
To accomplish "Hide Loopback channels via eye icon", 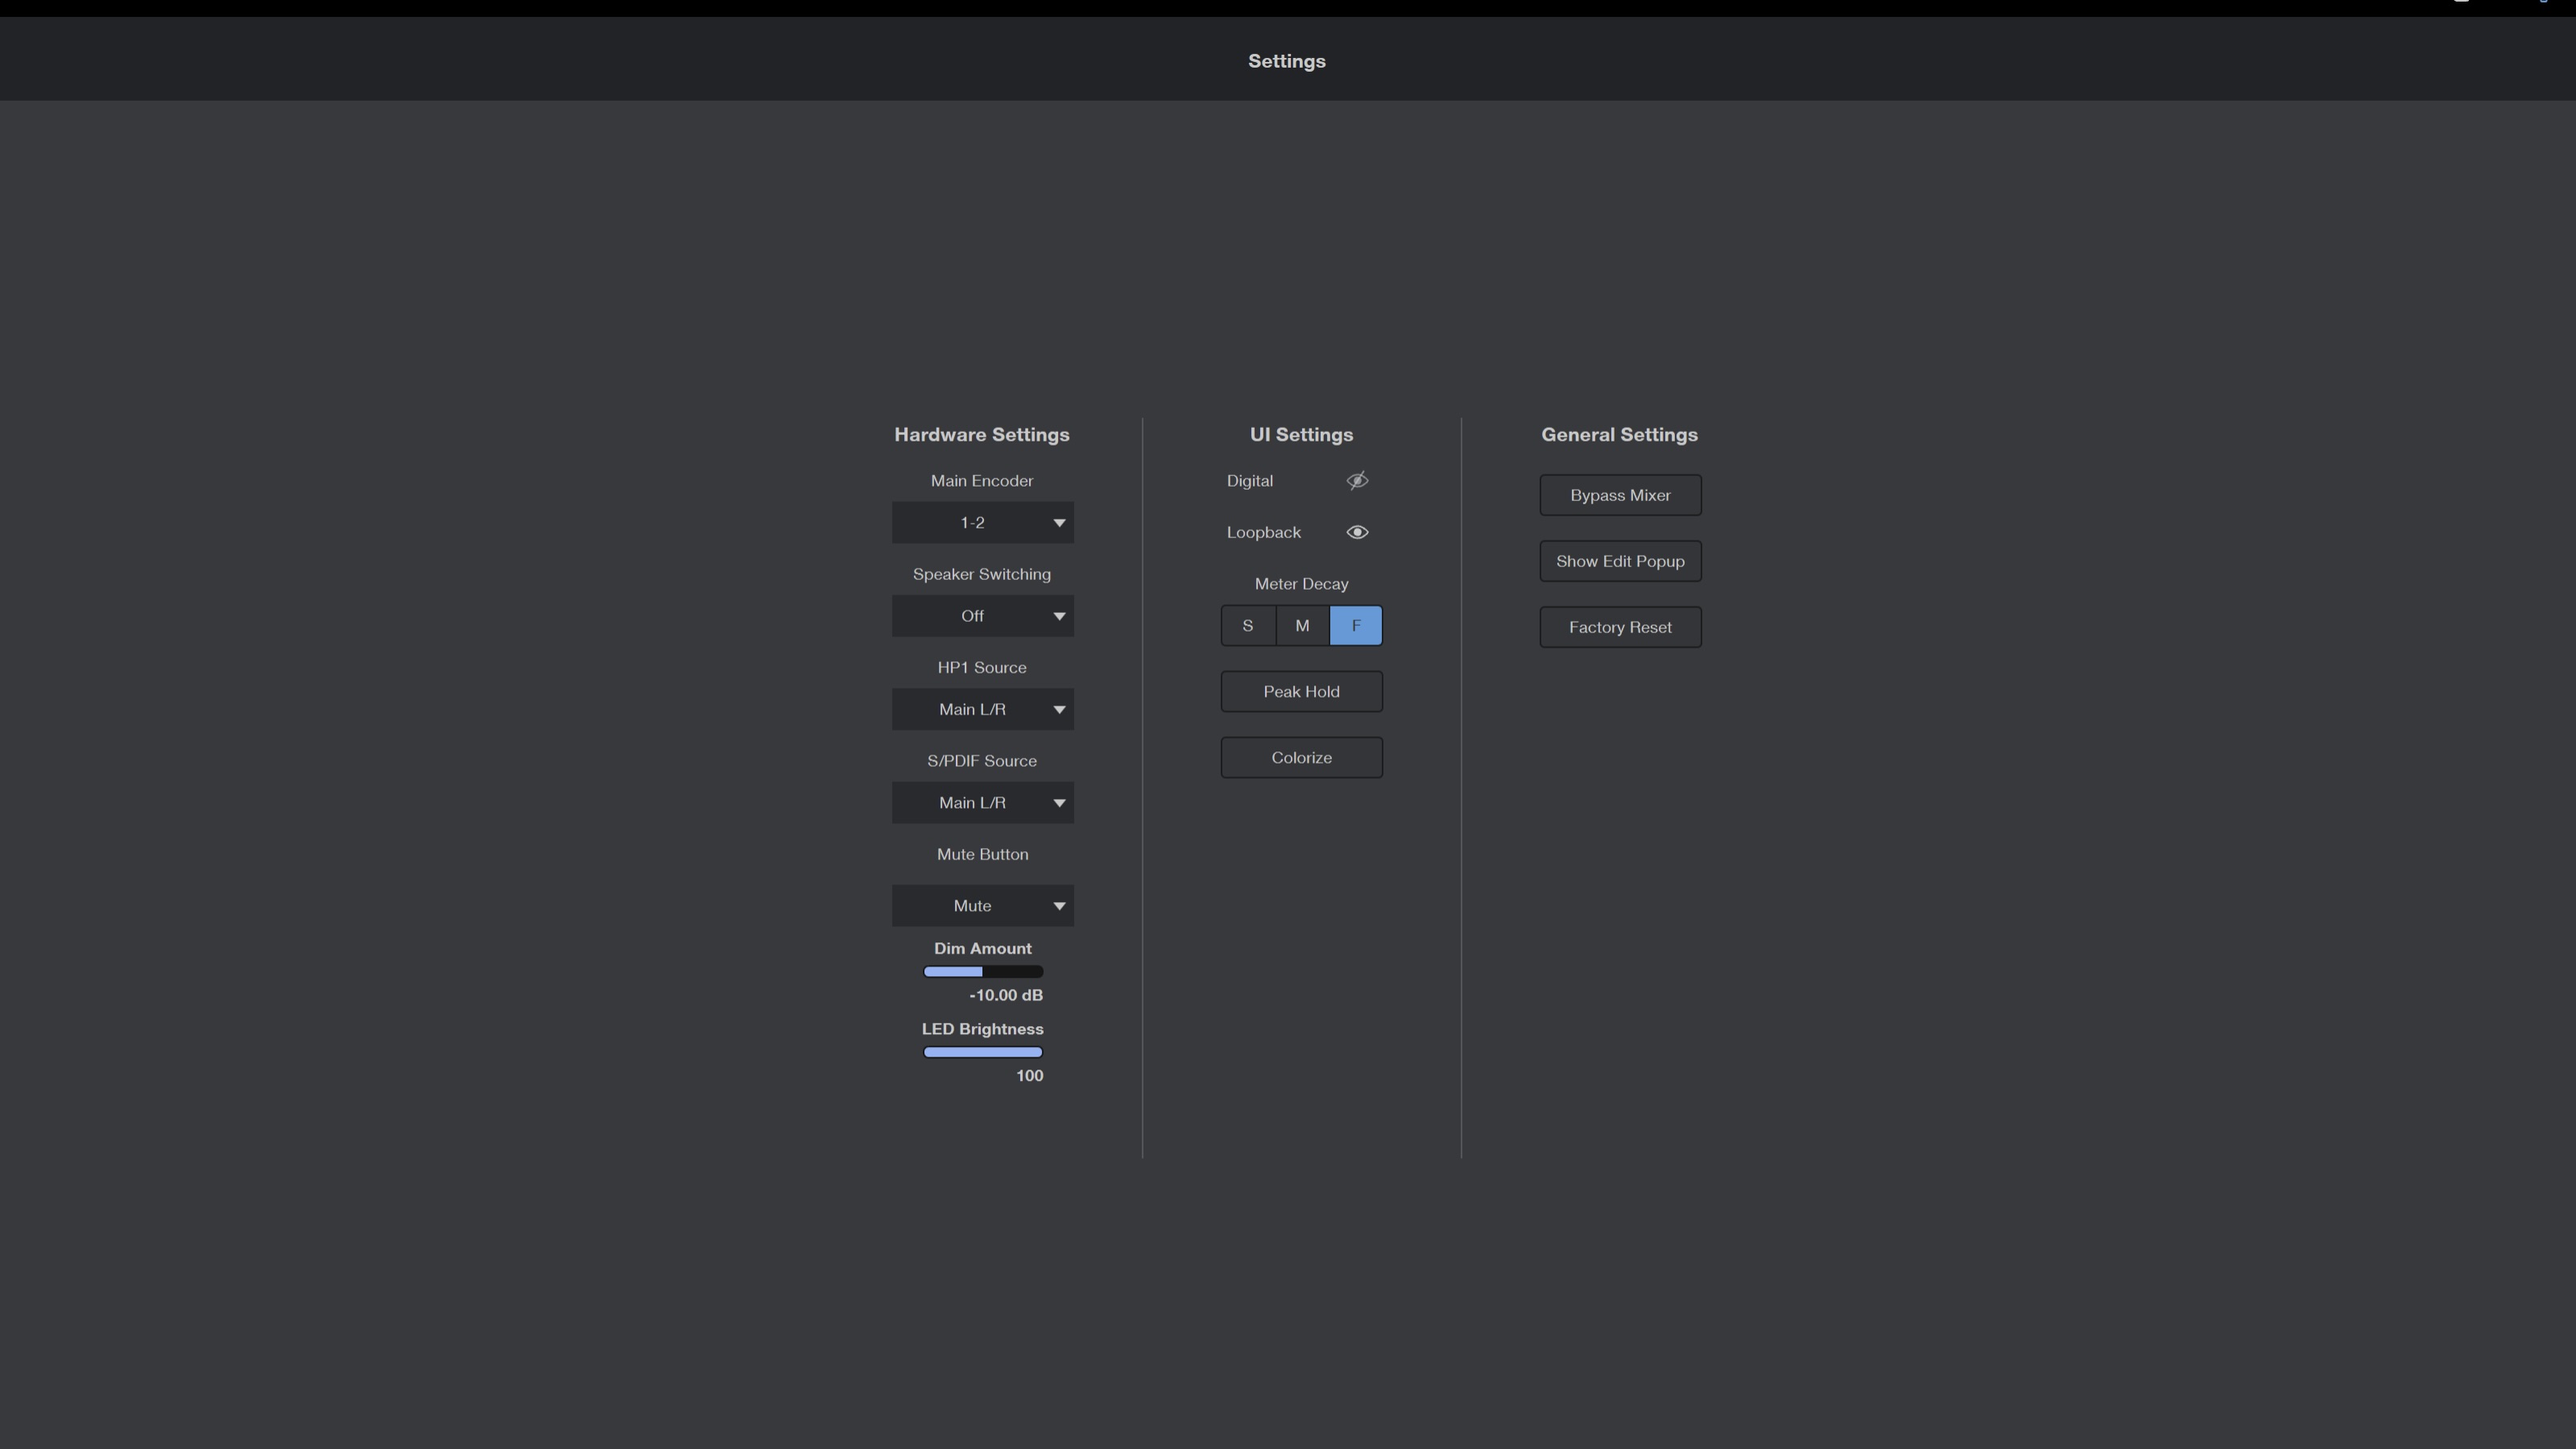I will tap(1357, 532).
